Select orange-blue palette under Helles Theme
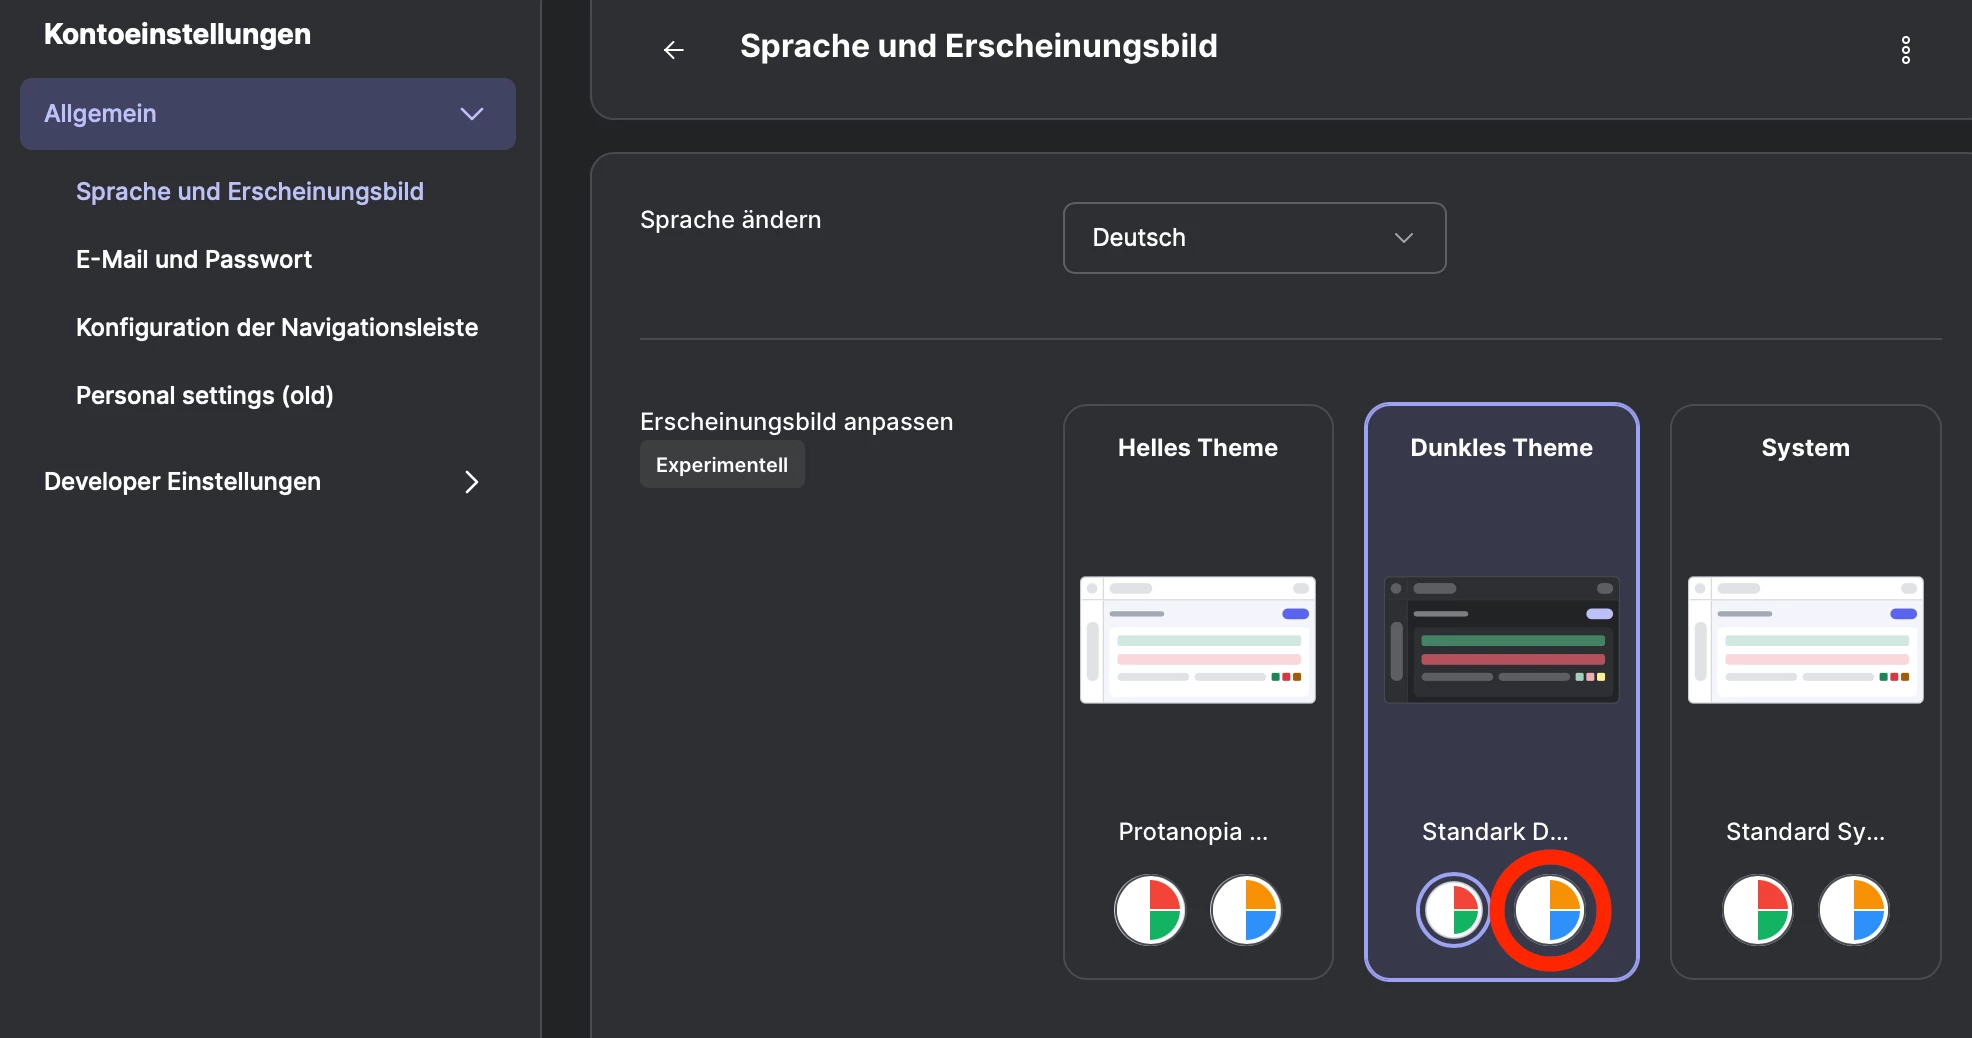 (1246, 910)
